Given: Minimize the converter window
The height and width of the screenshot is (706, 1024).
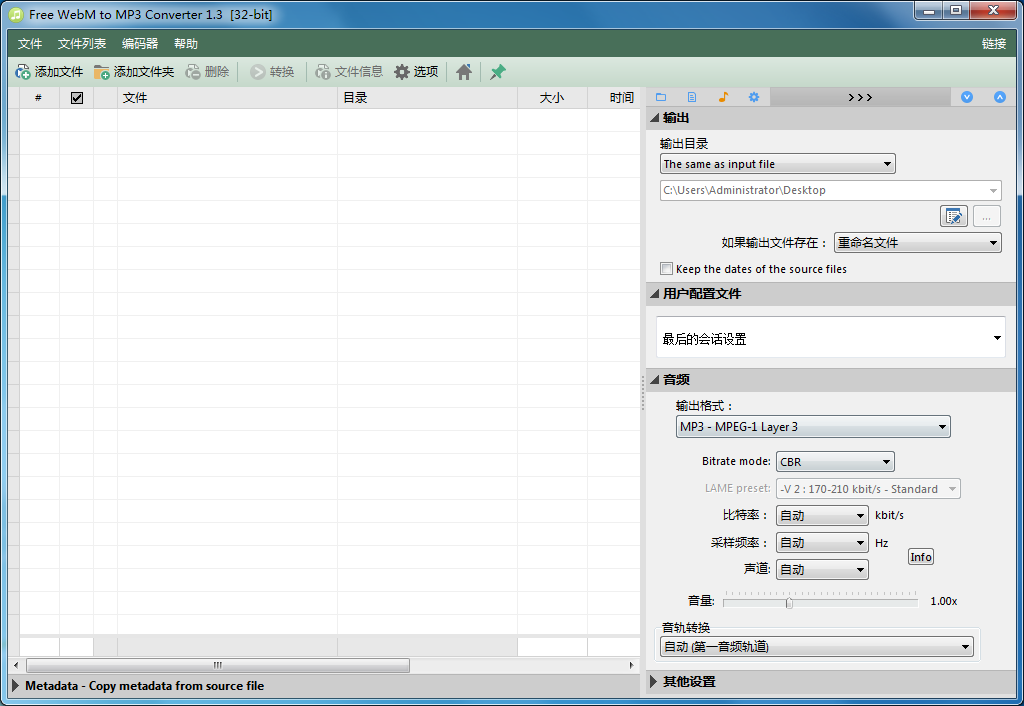Looking at the screenshot, I should pos(929,10).
